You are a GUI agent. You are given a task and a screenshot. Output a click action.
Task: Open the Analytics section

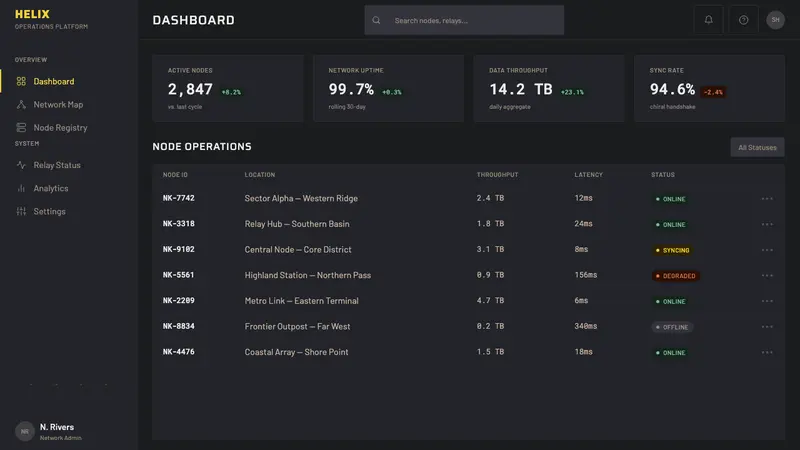69,188
